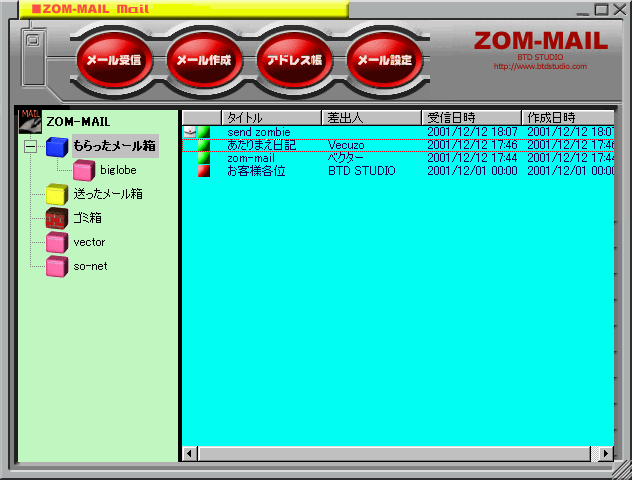The image size is (632, 480).
Task: Click green status icon of あたりまえ日記
Action: (x=204, y=145)
